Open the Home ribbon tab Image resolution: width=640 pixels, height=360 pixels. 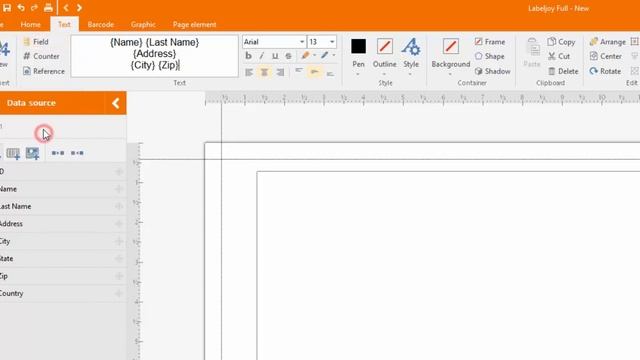tap(31, 24)
